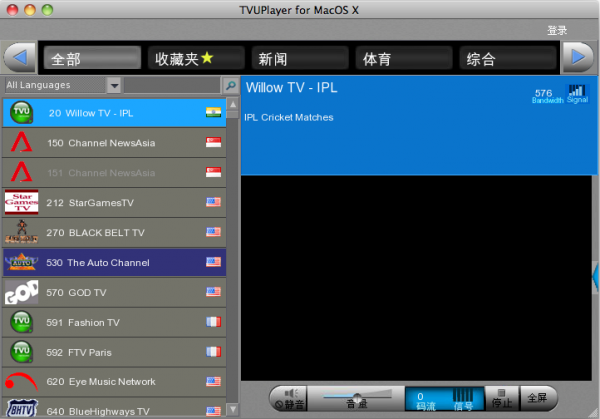Screen dimensions: 600x419
Task: Click the '576 Bandwidth' value
Action: (x=547, y=96)
